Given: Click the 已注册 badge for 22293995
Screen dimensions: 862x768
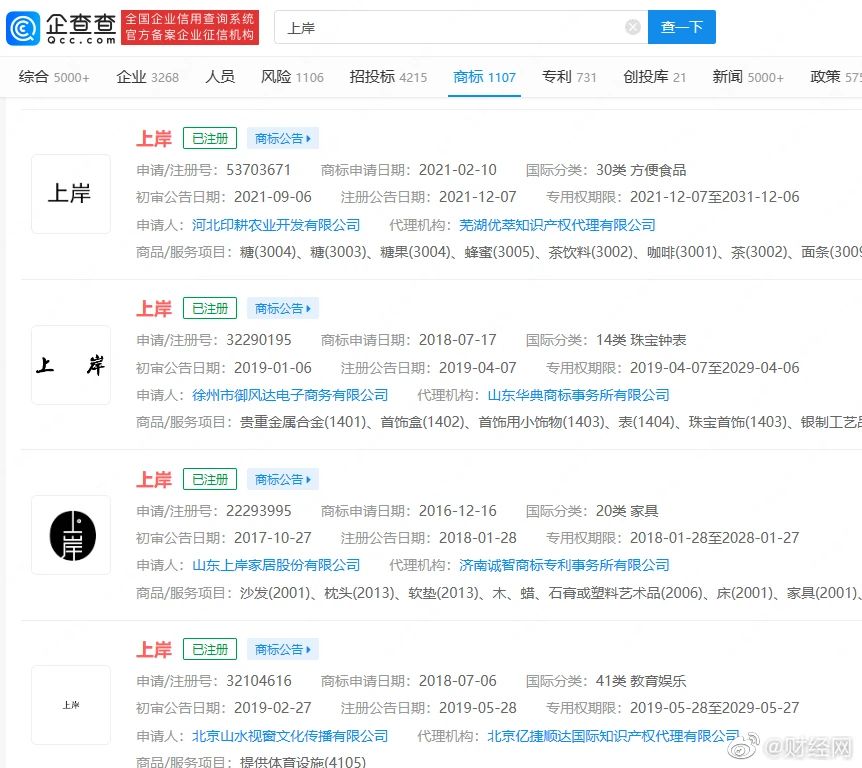Looking at the screenshot, I should pos(210,479).
